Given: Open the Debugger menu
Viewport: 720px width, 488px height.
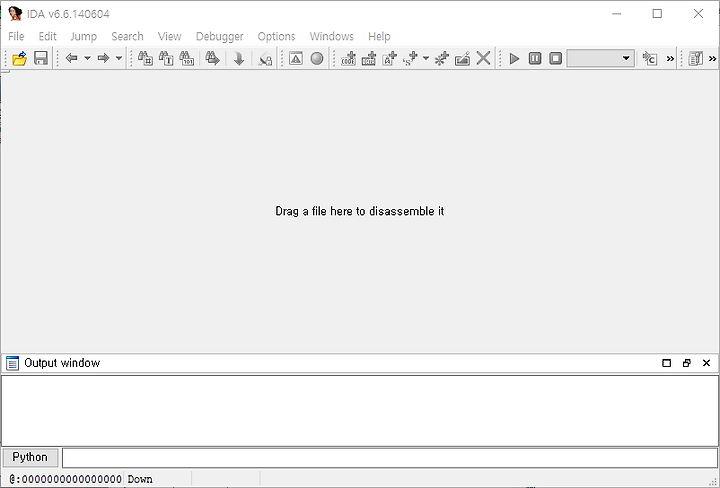Looking at the screenshot, I should click(219, 36).
